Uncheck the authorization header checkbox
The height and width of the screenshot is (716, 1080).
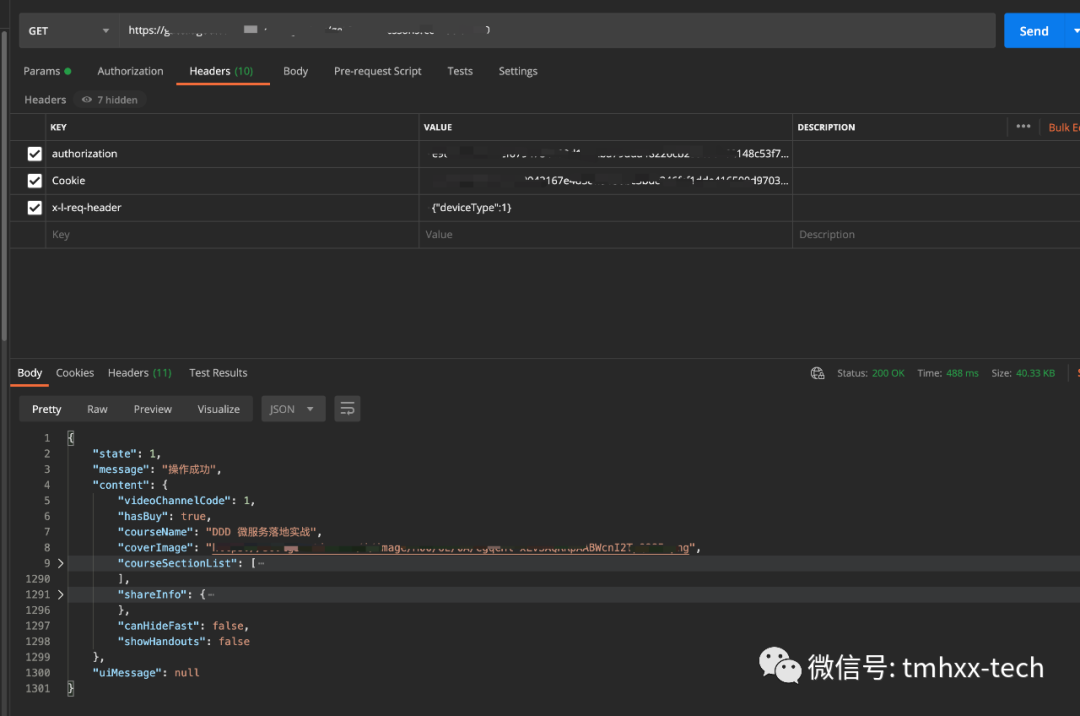pyautogui.click(x=35, y=154)
